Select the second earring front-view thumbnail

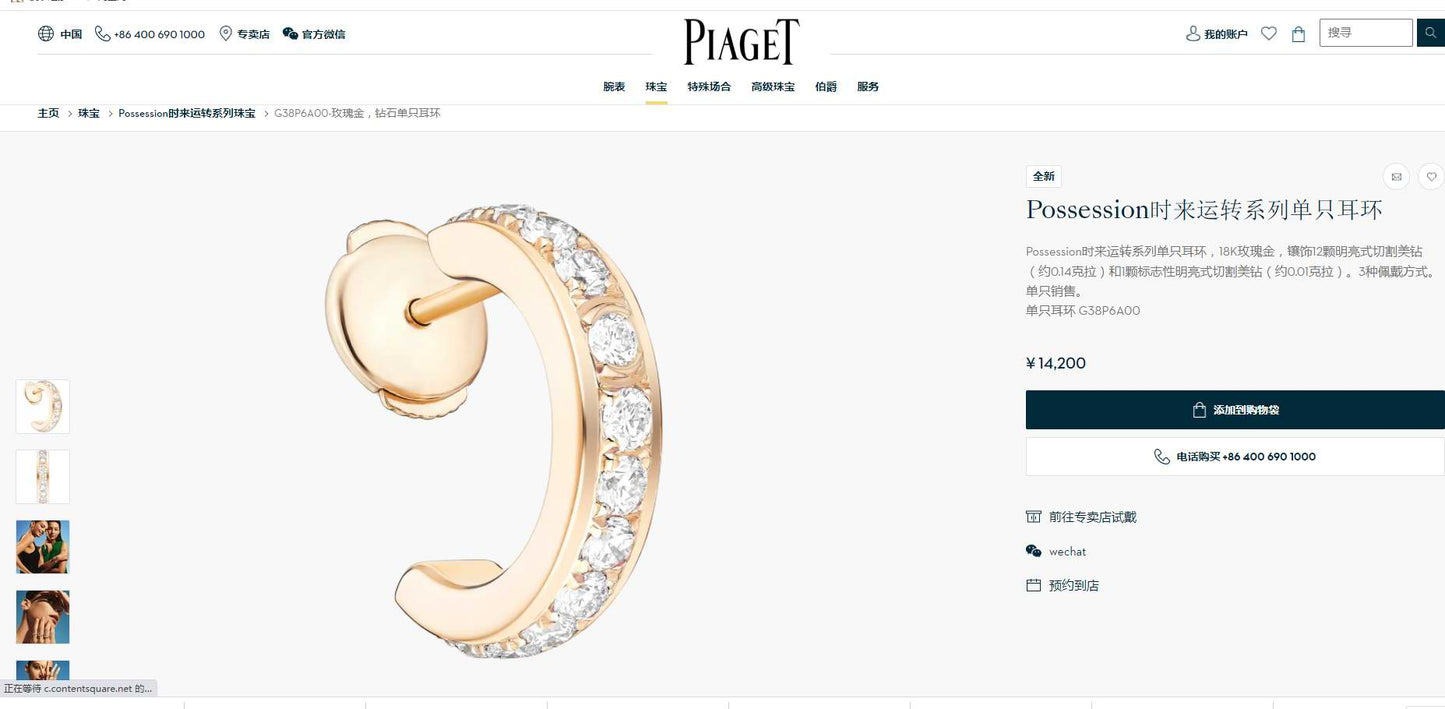(43, 477)
